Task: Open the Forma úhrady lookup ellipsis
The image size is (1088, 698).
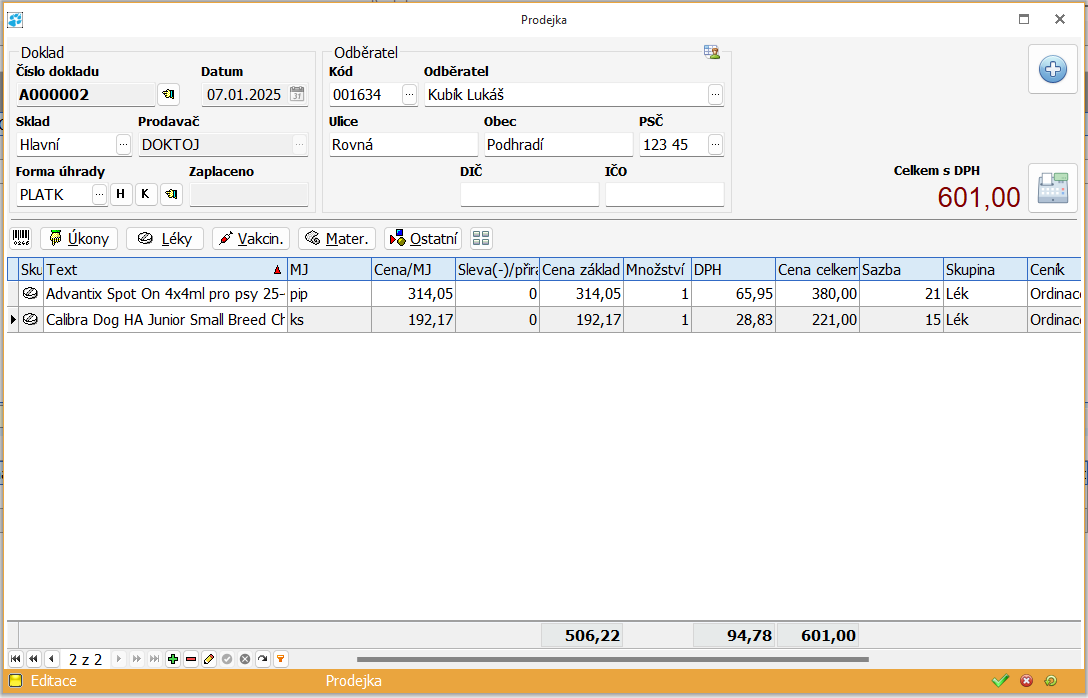Action: 99,194
